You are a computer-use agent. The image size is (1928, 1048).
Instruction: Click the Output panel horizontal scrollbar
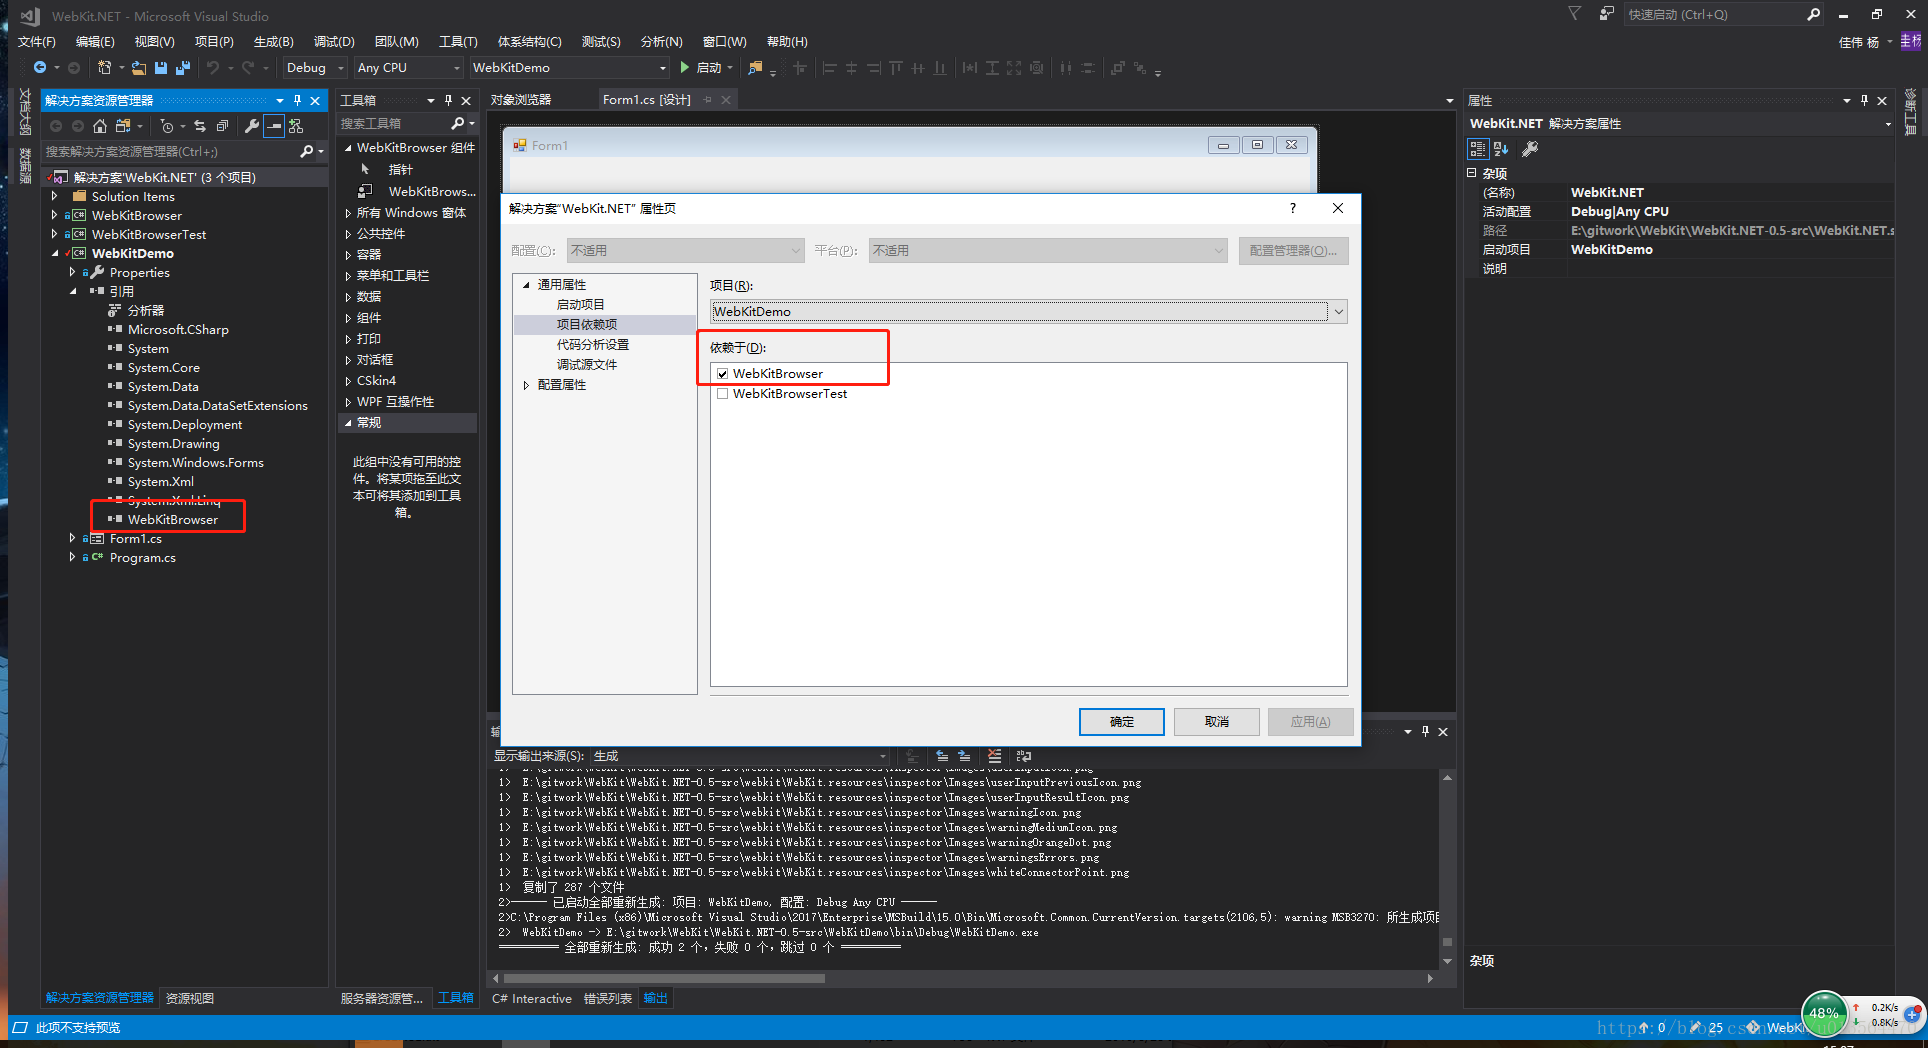click(664, 979)
